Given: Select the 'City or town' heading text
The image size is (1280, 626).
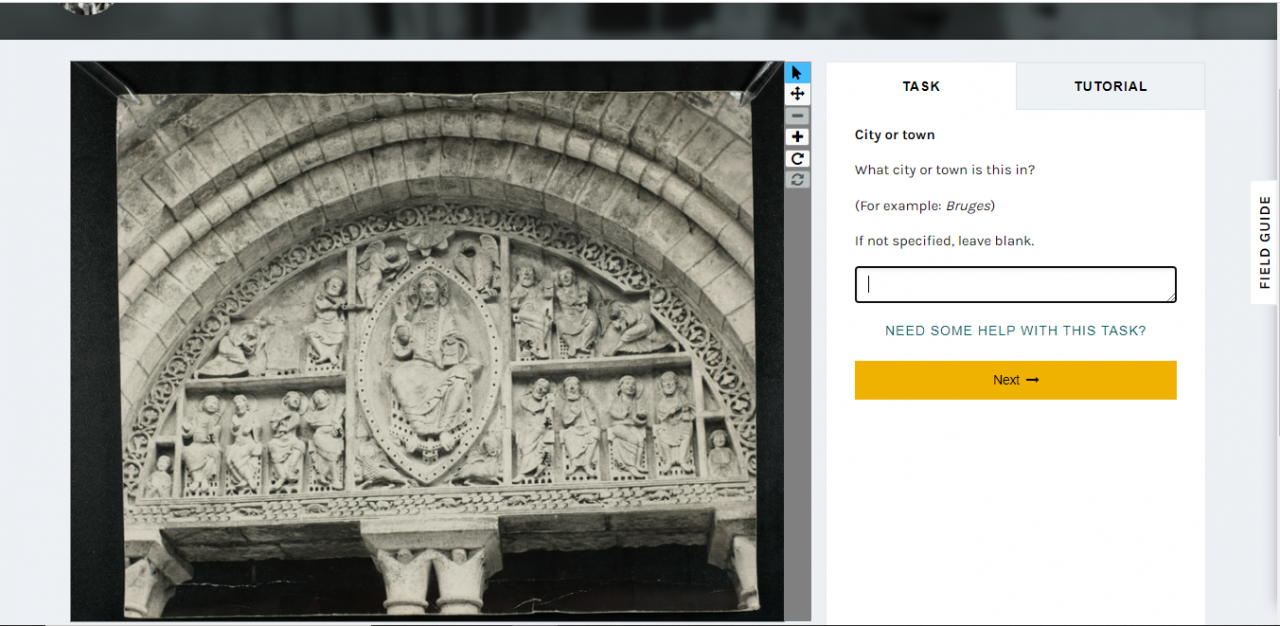Looking at the screenshot, I should pyautogui.click(x=895, y=135).
